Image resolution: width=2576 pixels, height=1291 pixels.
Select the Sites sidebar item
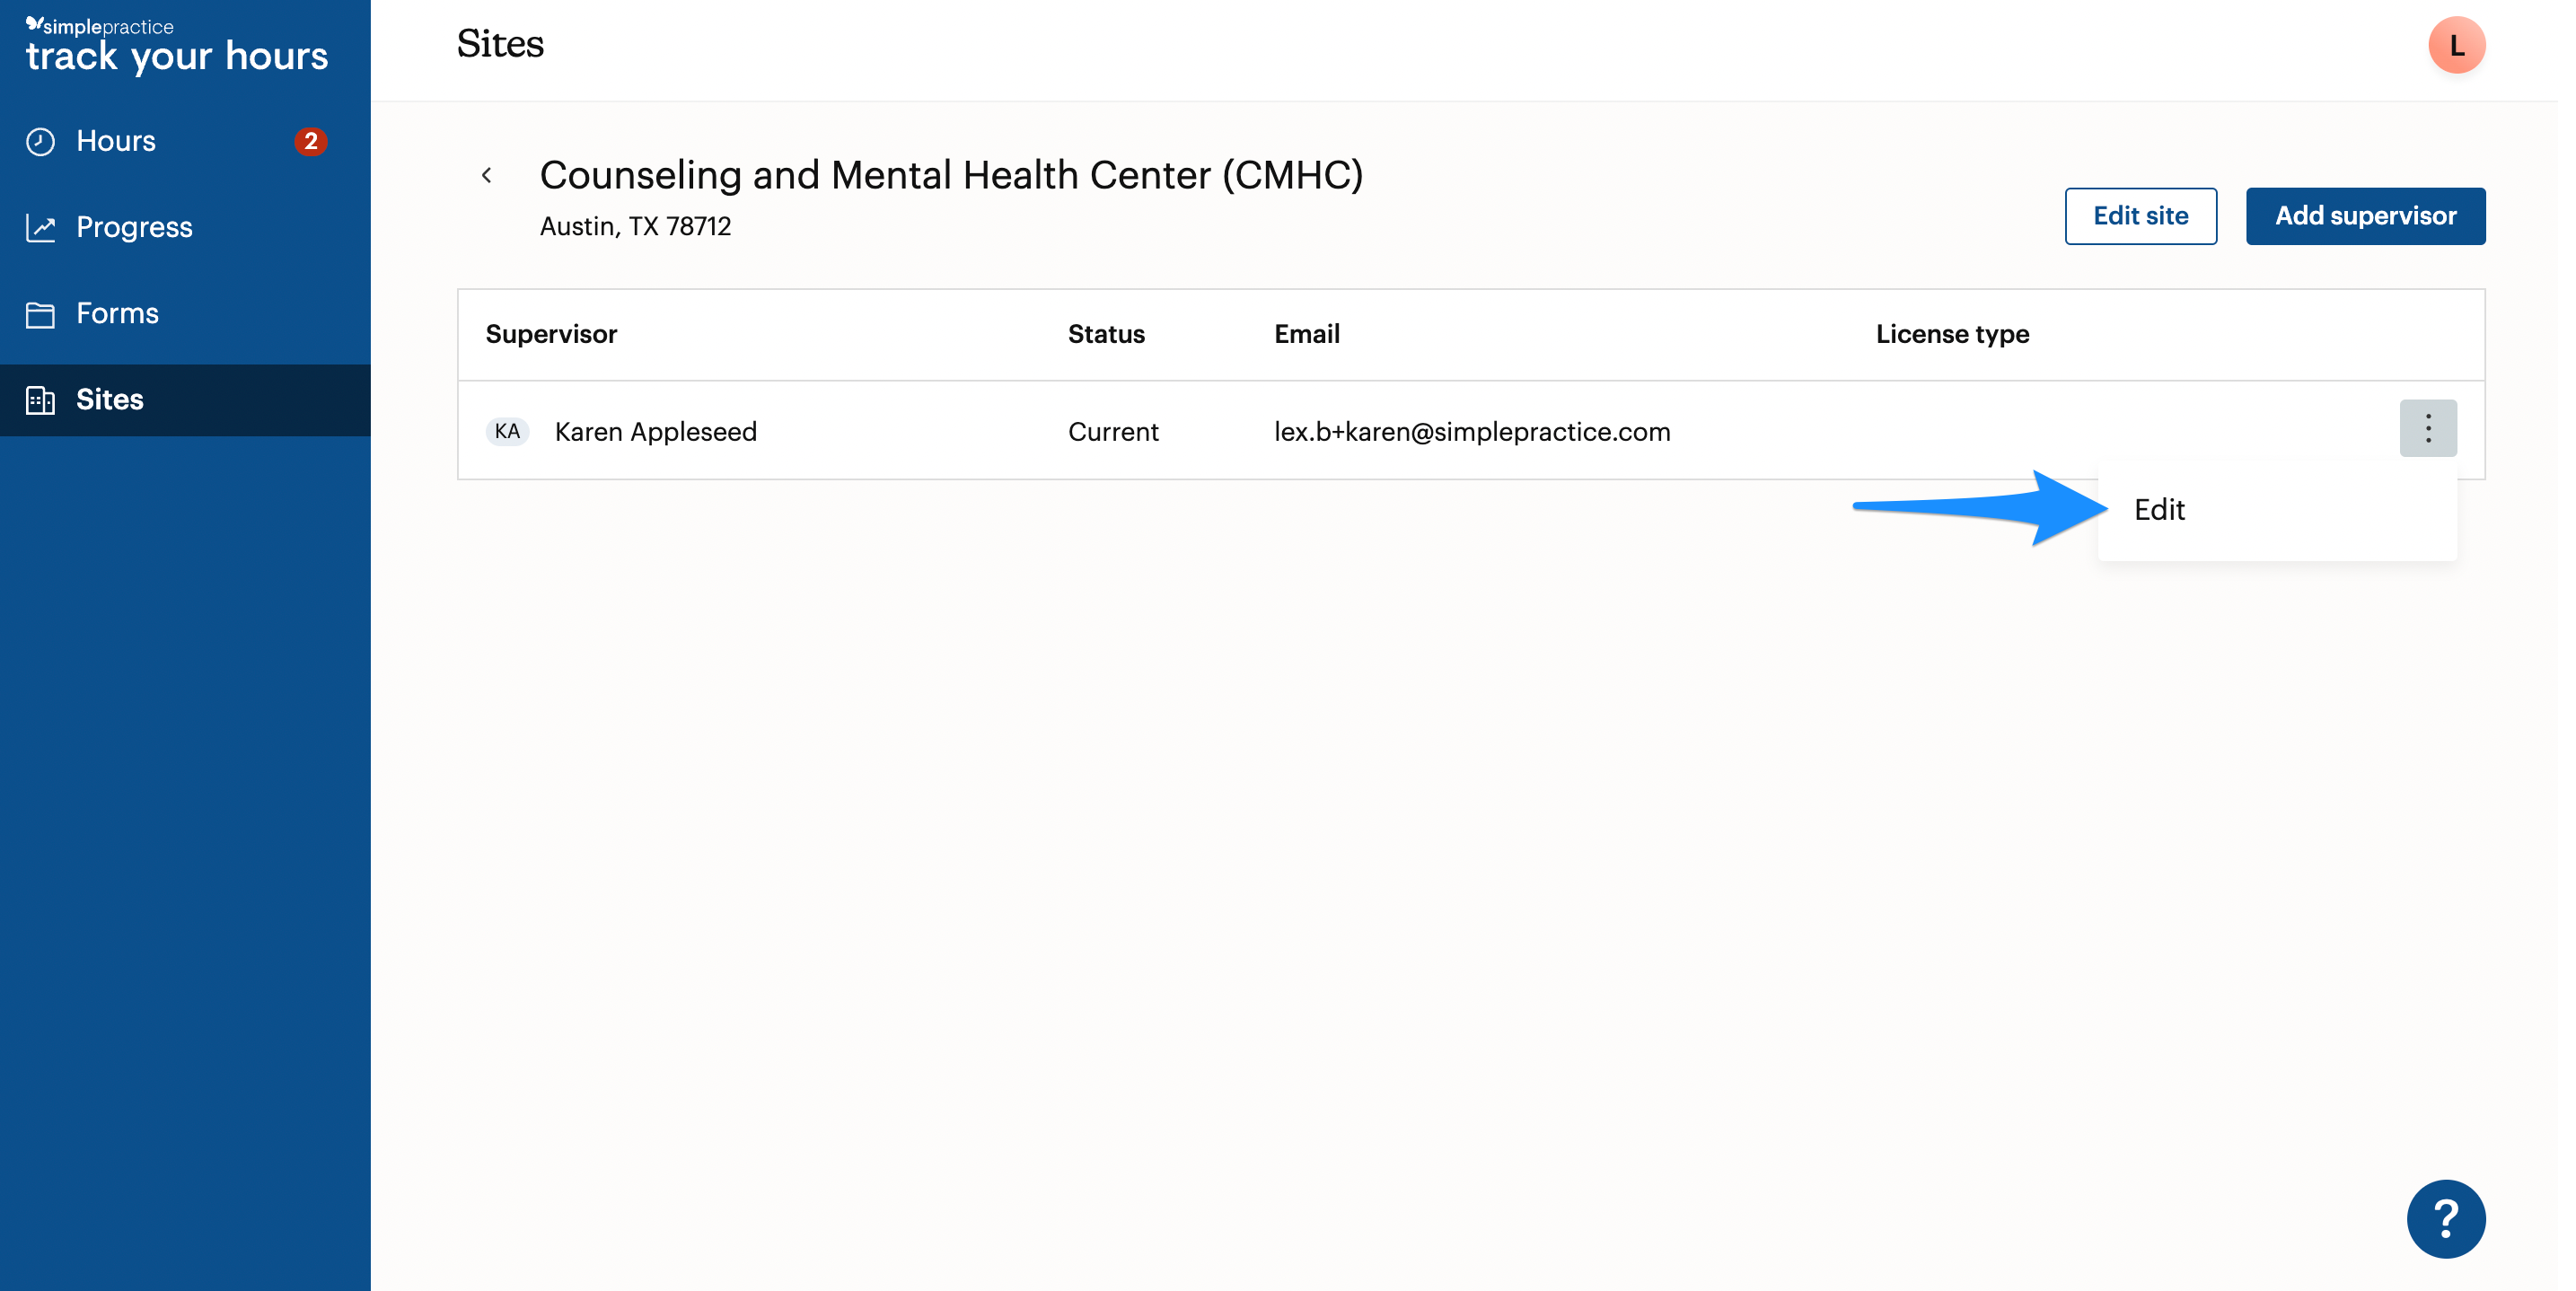click(185, 399)
